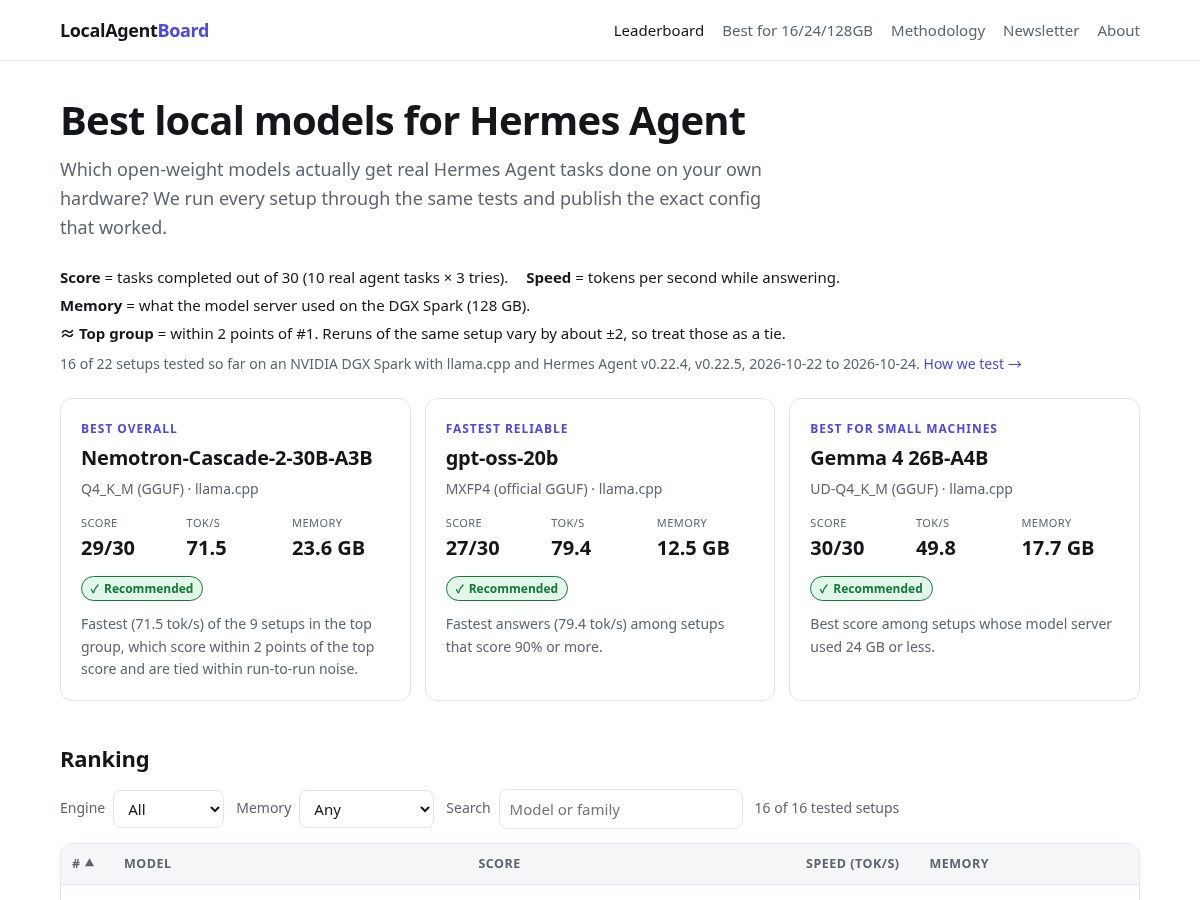
Task: Click the 'Q4_K_M (GGUF) · llama.cpp' subtitle
Action: [170, 489]
